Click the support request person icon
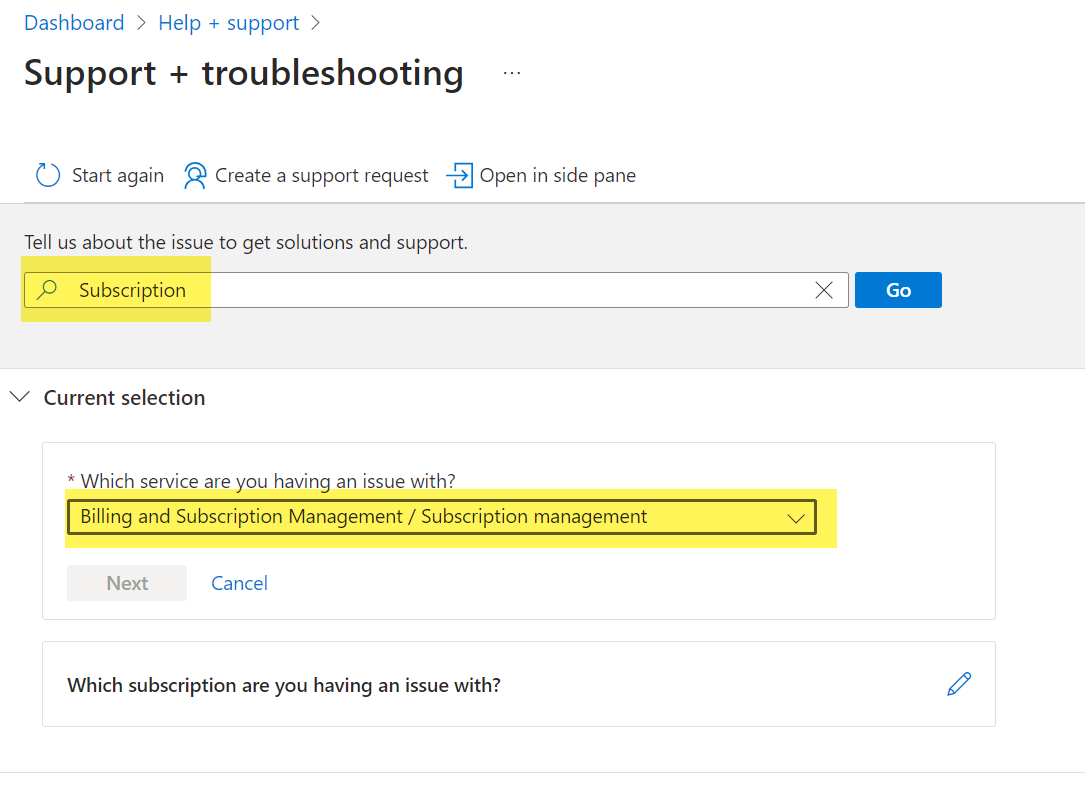Image resolution: width=1085 pixels, height=809 pixels. (195, 175)
